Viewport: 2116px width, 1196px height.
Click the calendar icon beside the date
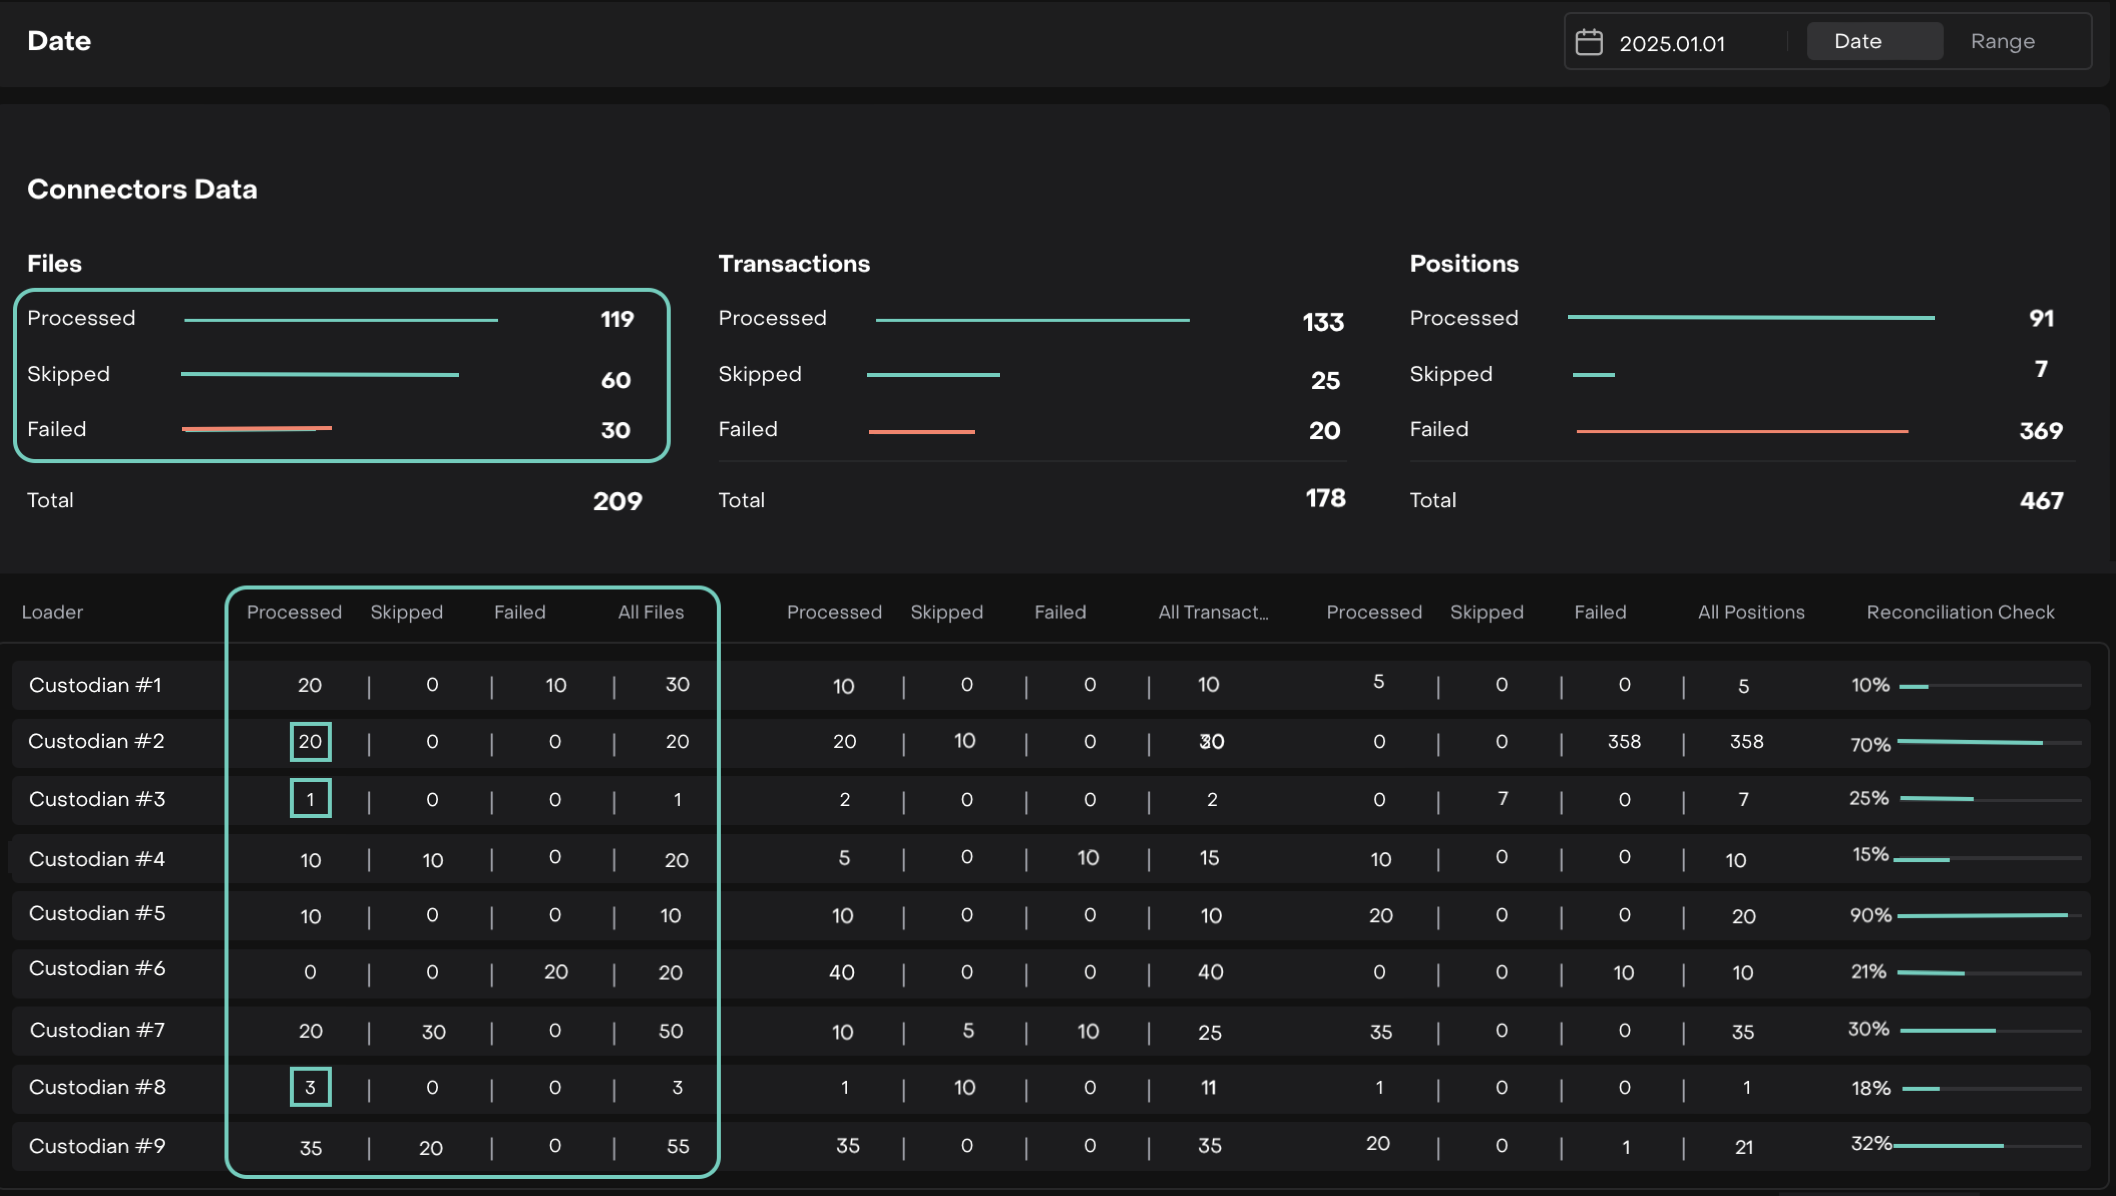[1589, 42]
